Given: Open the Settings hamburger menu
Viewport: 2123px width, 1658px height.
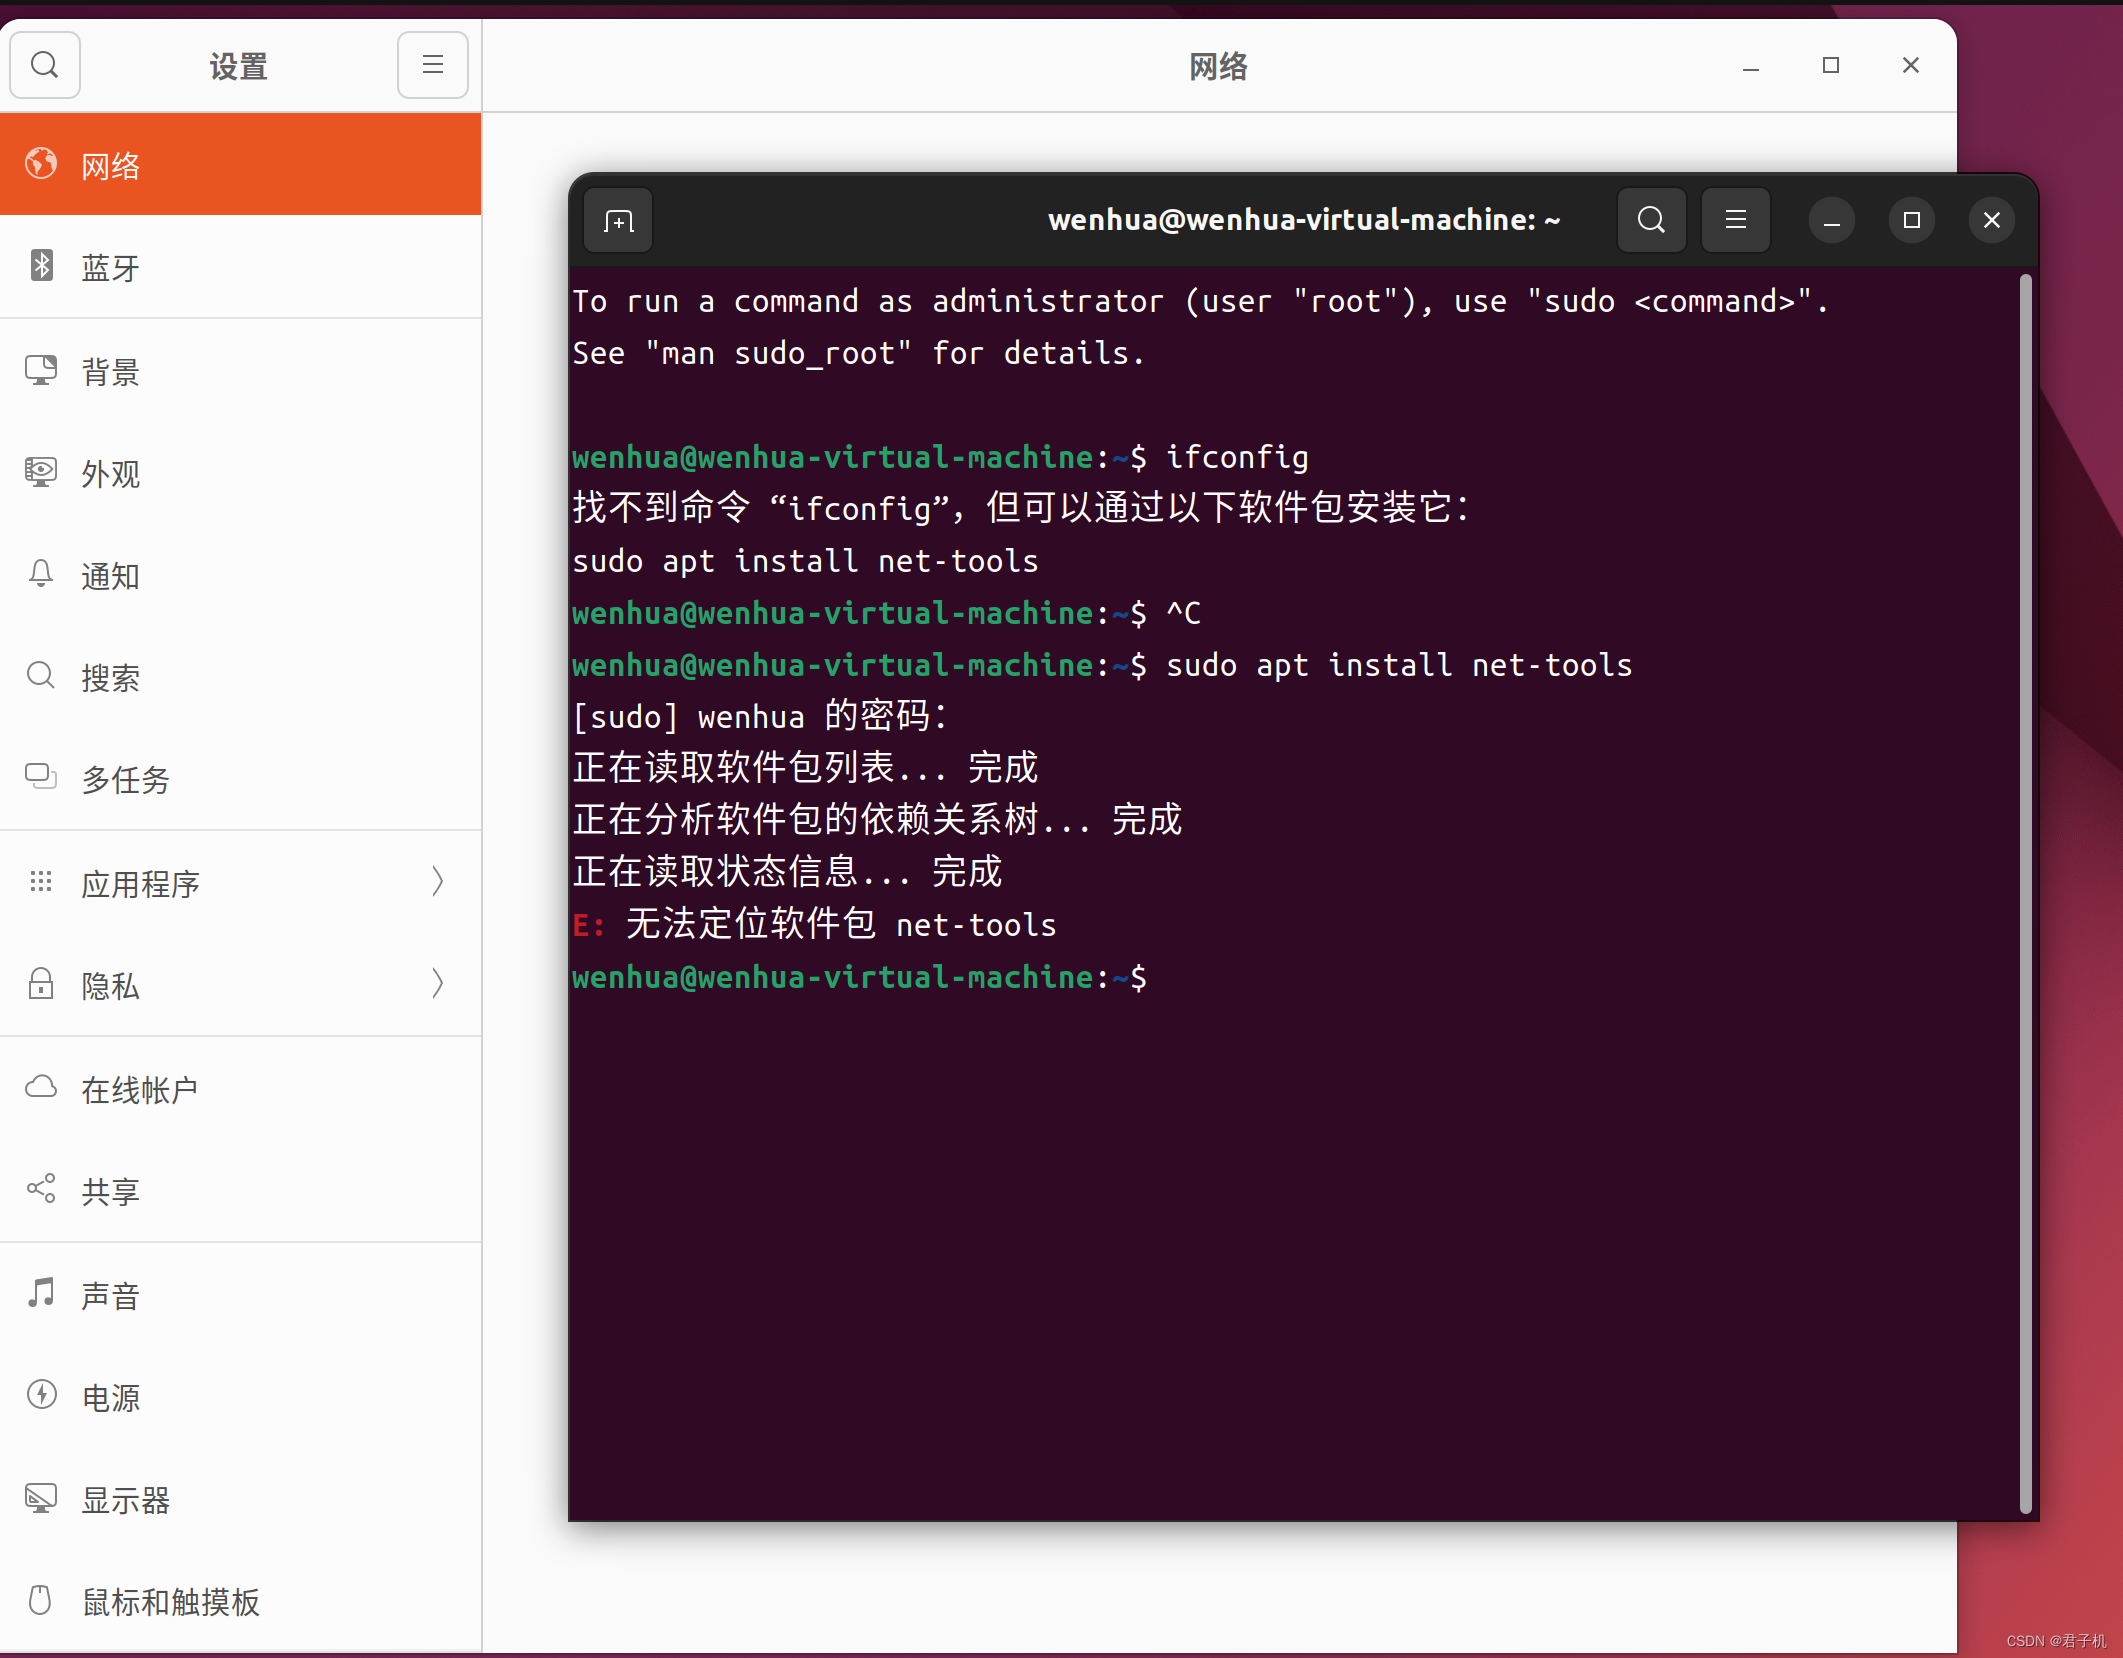Looking at the screenshot, I should 432,66.
